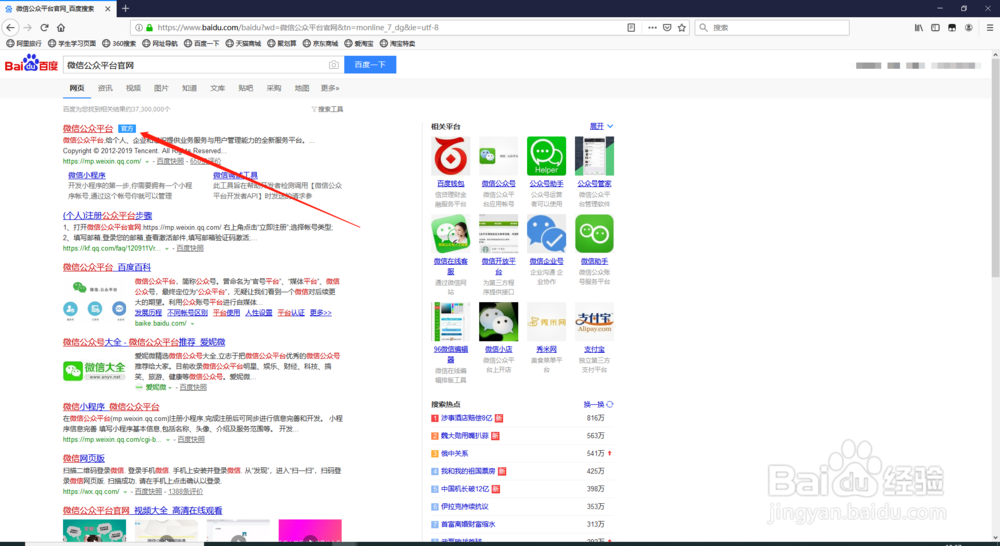Open a new browser tab with plus icon
Viewport: 1000px width, 546px height.
pos(125,8)
